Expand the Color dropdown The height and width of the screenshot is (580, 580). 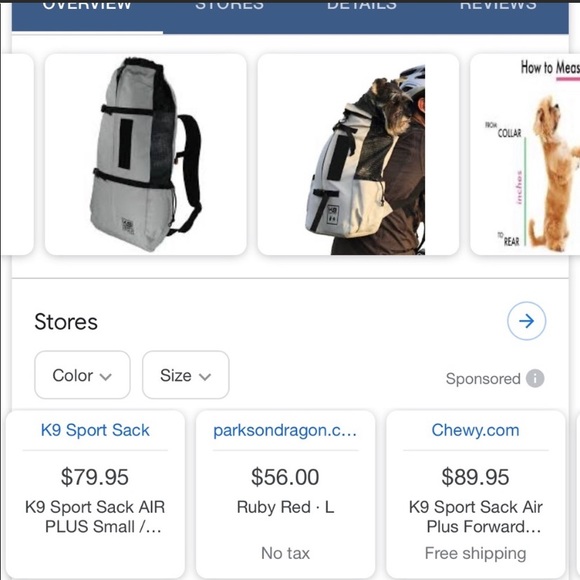coord(82,375)
